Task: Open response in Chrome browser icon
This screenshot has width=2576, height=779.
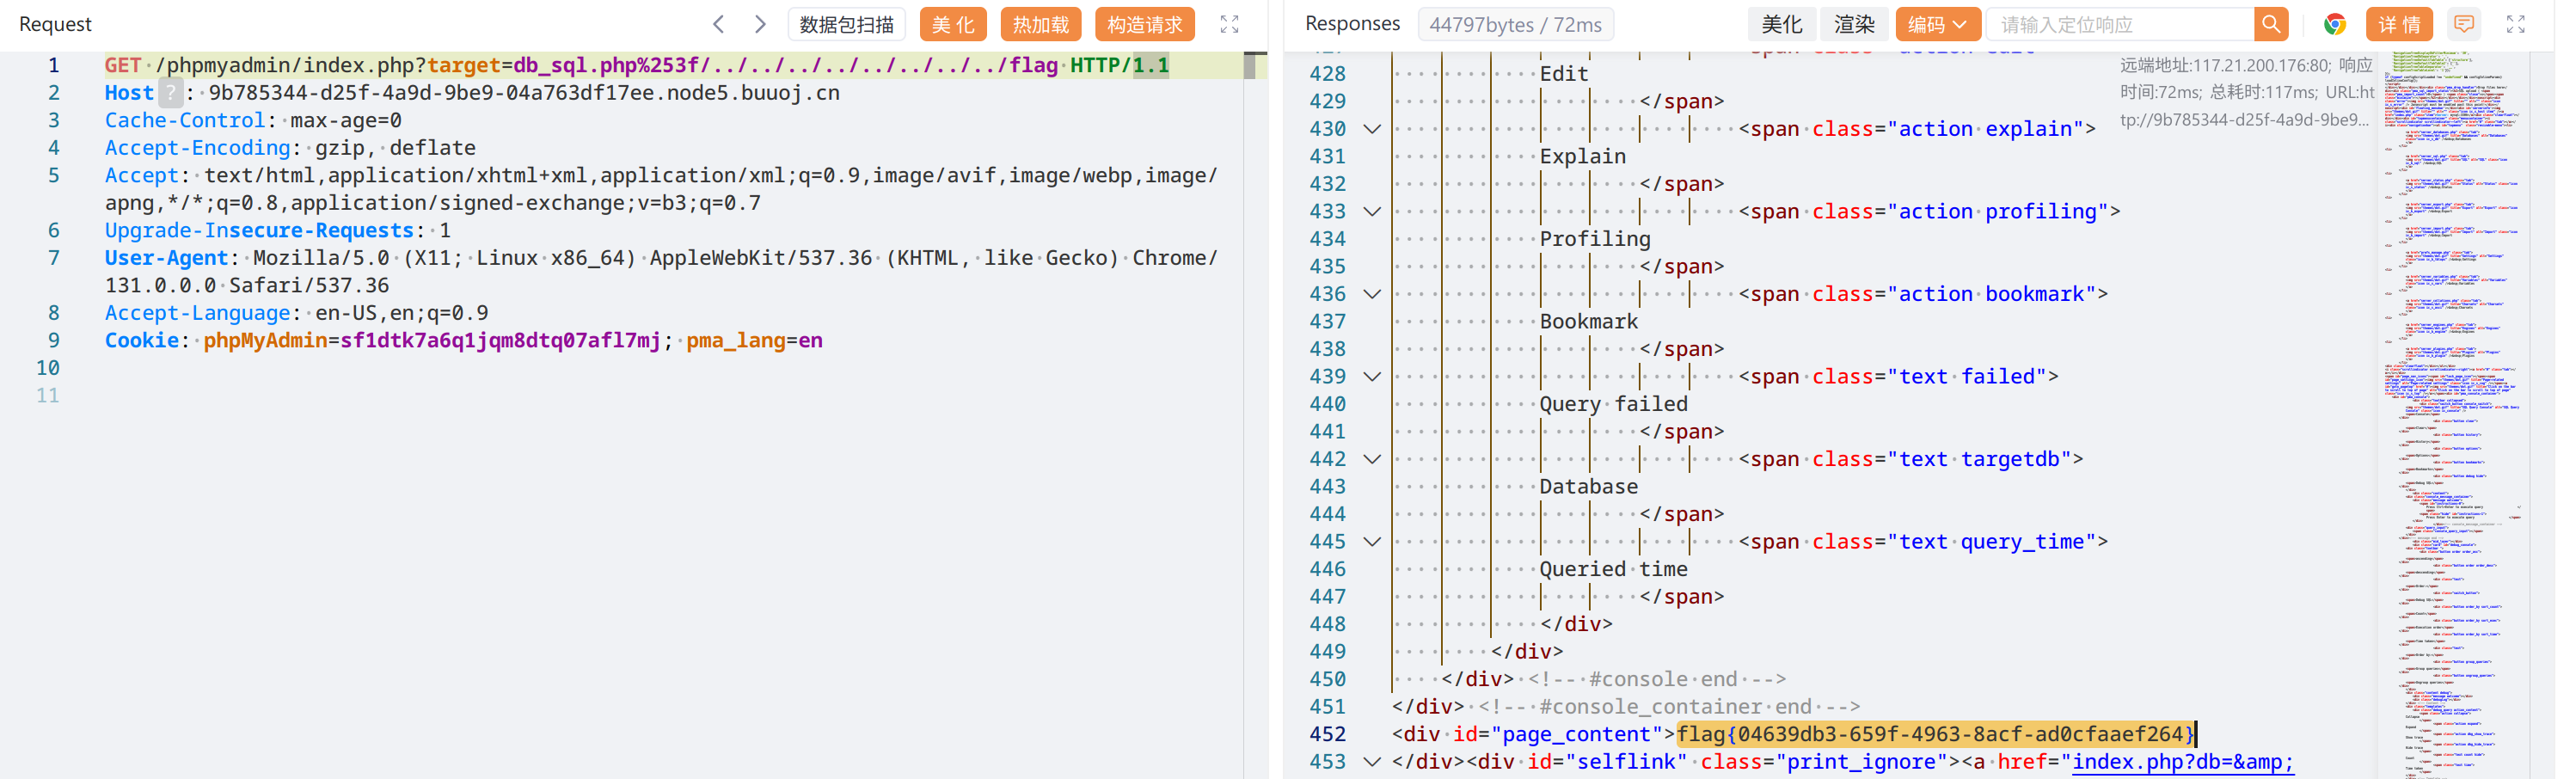Action: (x=2334, y=24)
